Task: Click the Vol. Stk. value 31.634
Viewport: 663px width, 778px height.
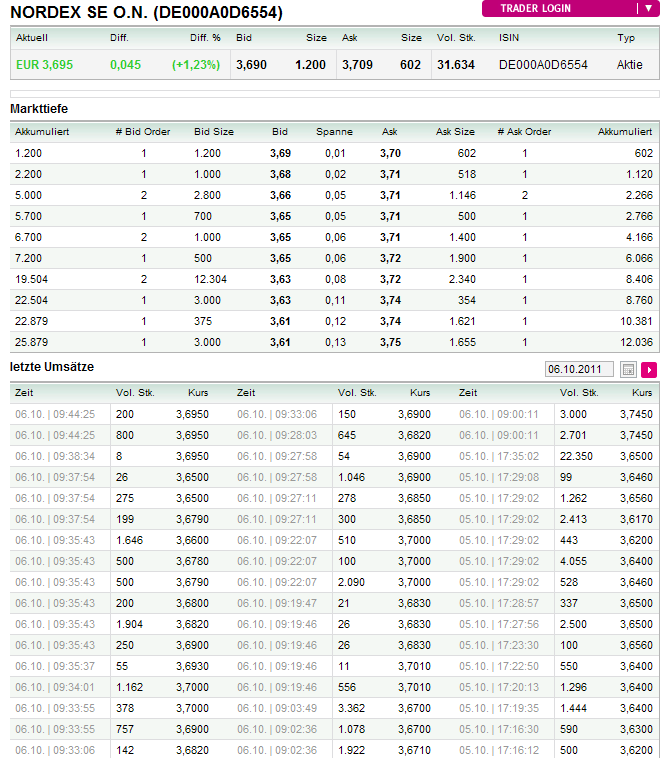Action: coord(455,65)
